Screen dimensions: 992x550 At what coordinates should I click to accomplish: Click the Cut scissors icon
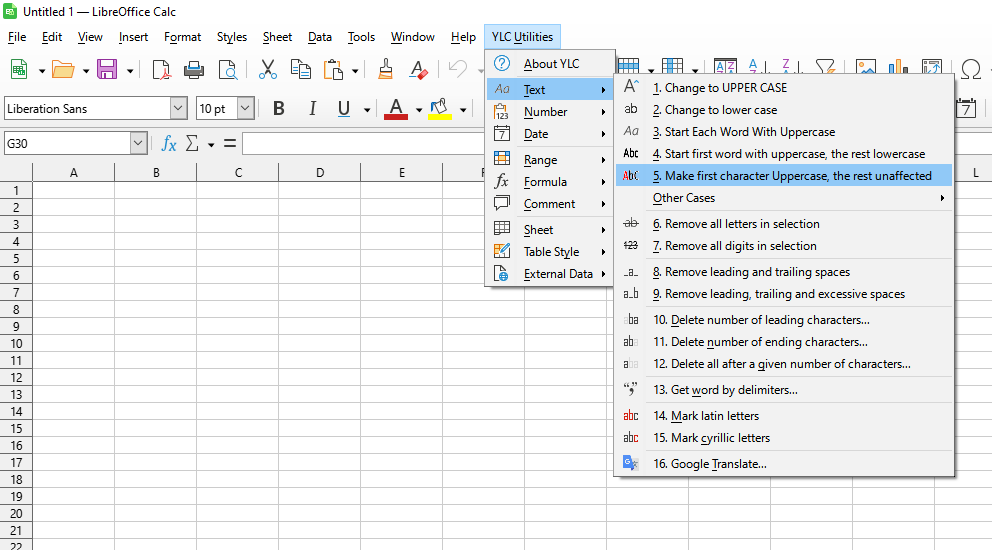pyautogui.click(x=267, y=69)
